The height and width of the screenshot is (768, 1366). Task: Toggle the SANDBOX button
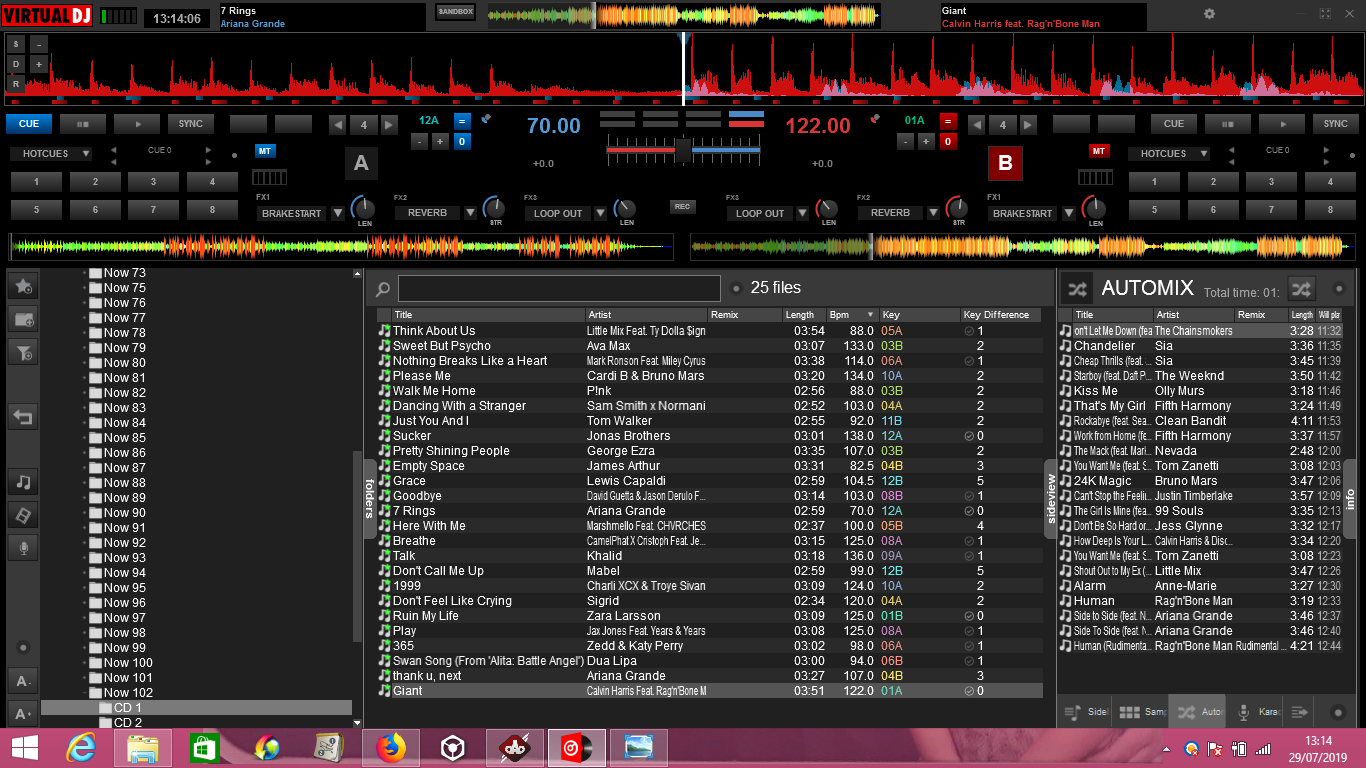455,12
